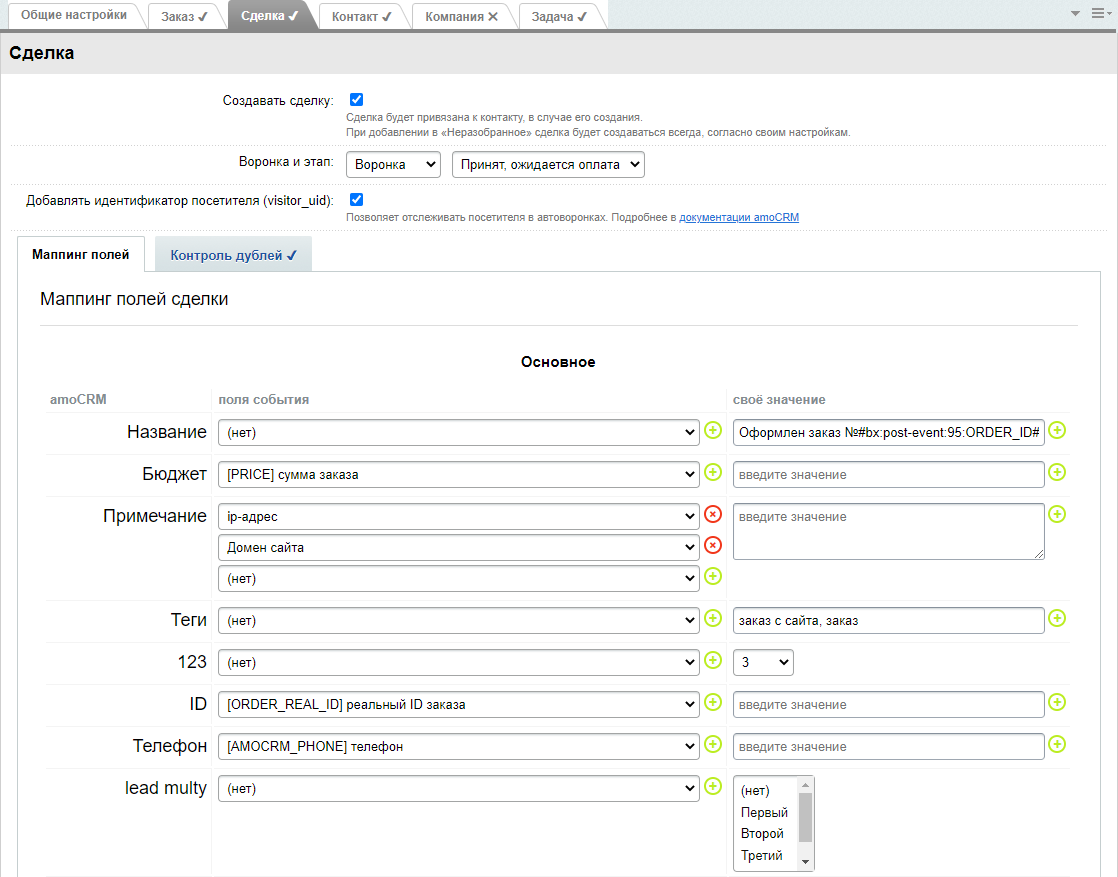Open the 123 field value dropdown
Screen dimensions: 1118x877
tap(763, 662)
